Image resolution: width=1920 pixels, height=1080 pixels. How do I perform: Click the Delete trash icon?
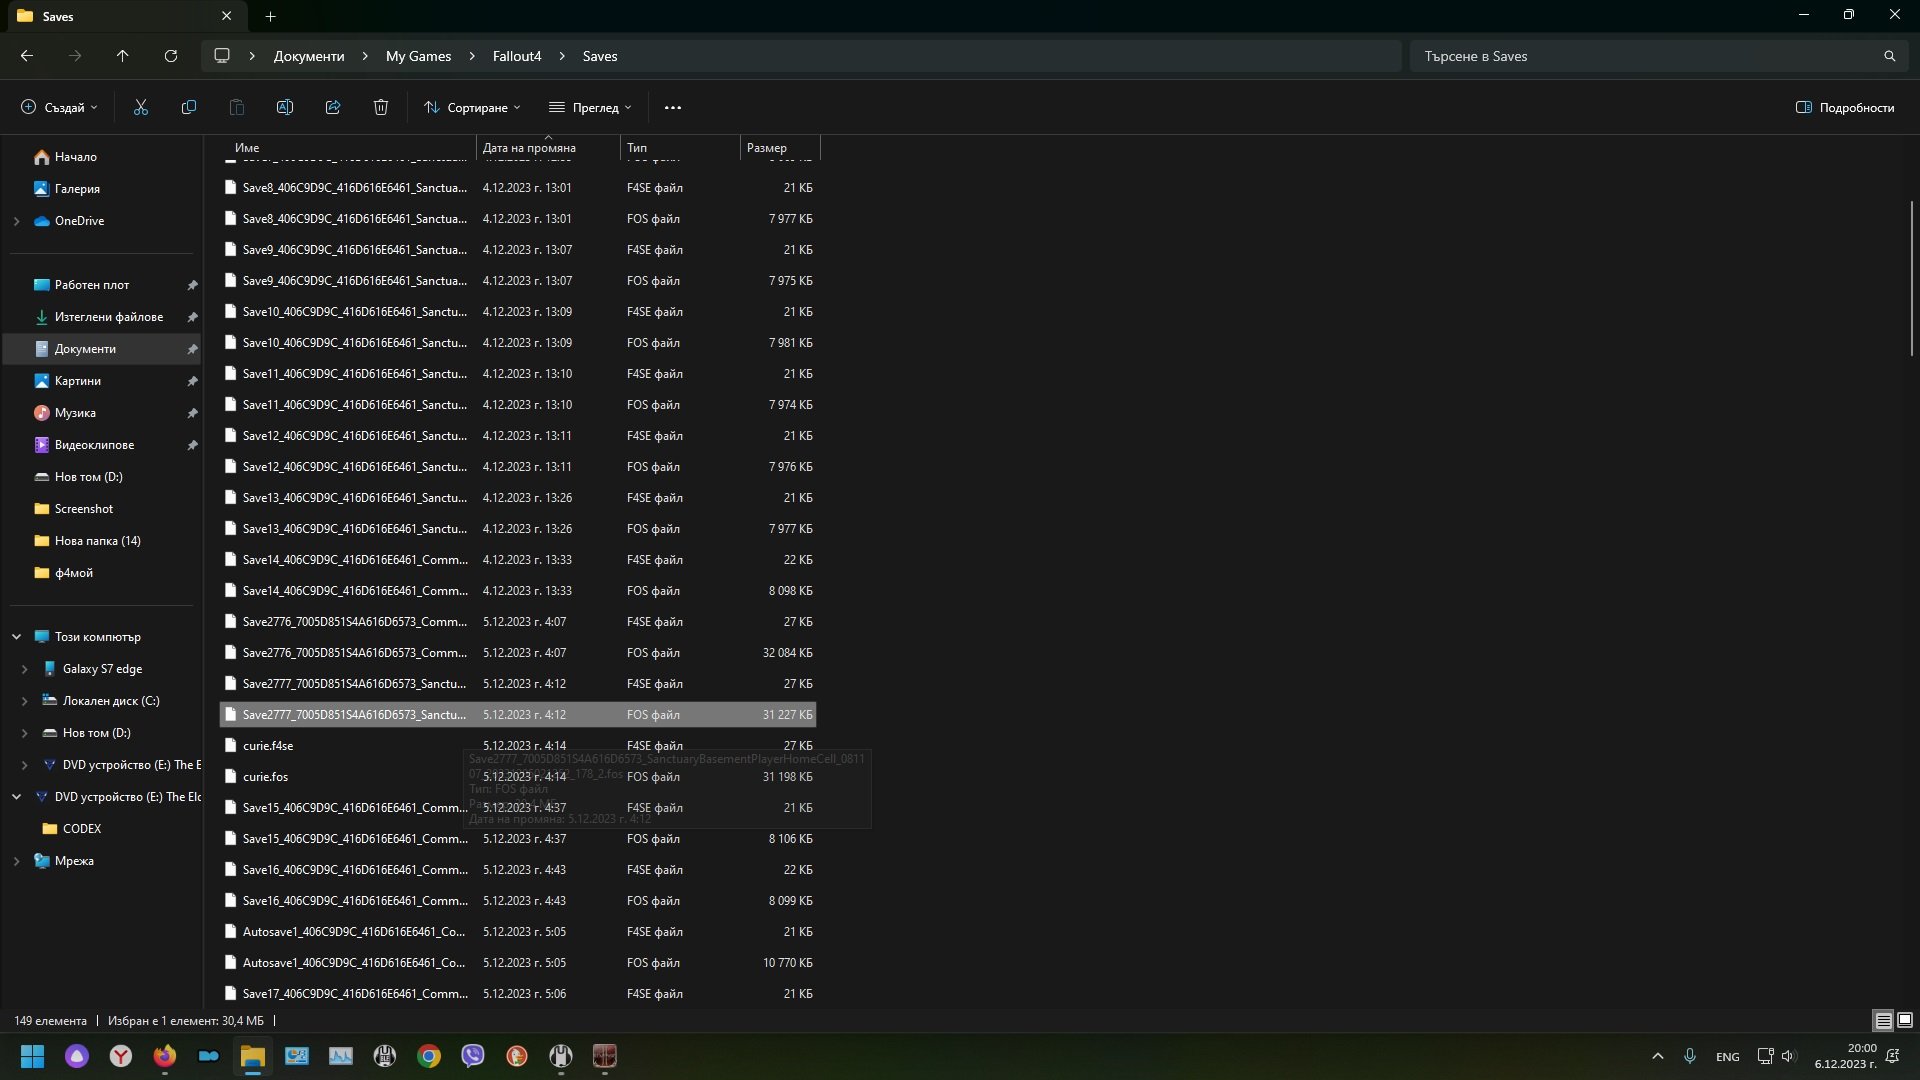pos(381,107)
